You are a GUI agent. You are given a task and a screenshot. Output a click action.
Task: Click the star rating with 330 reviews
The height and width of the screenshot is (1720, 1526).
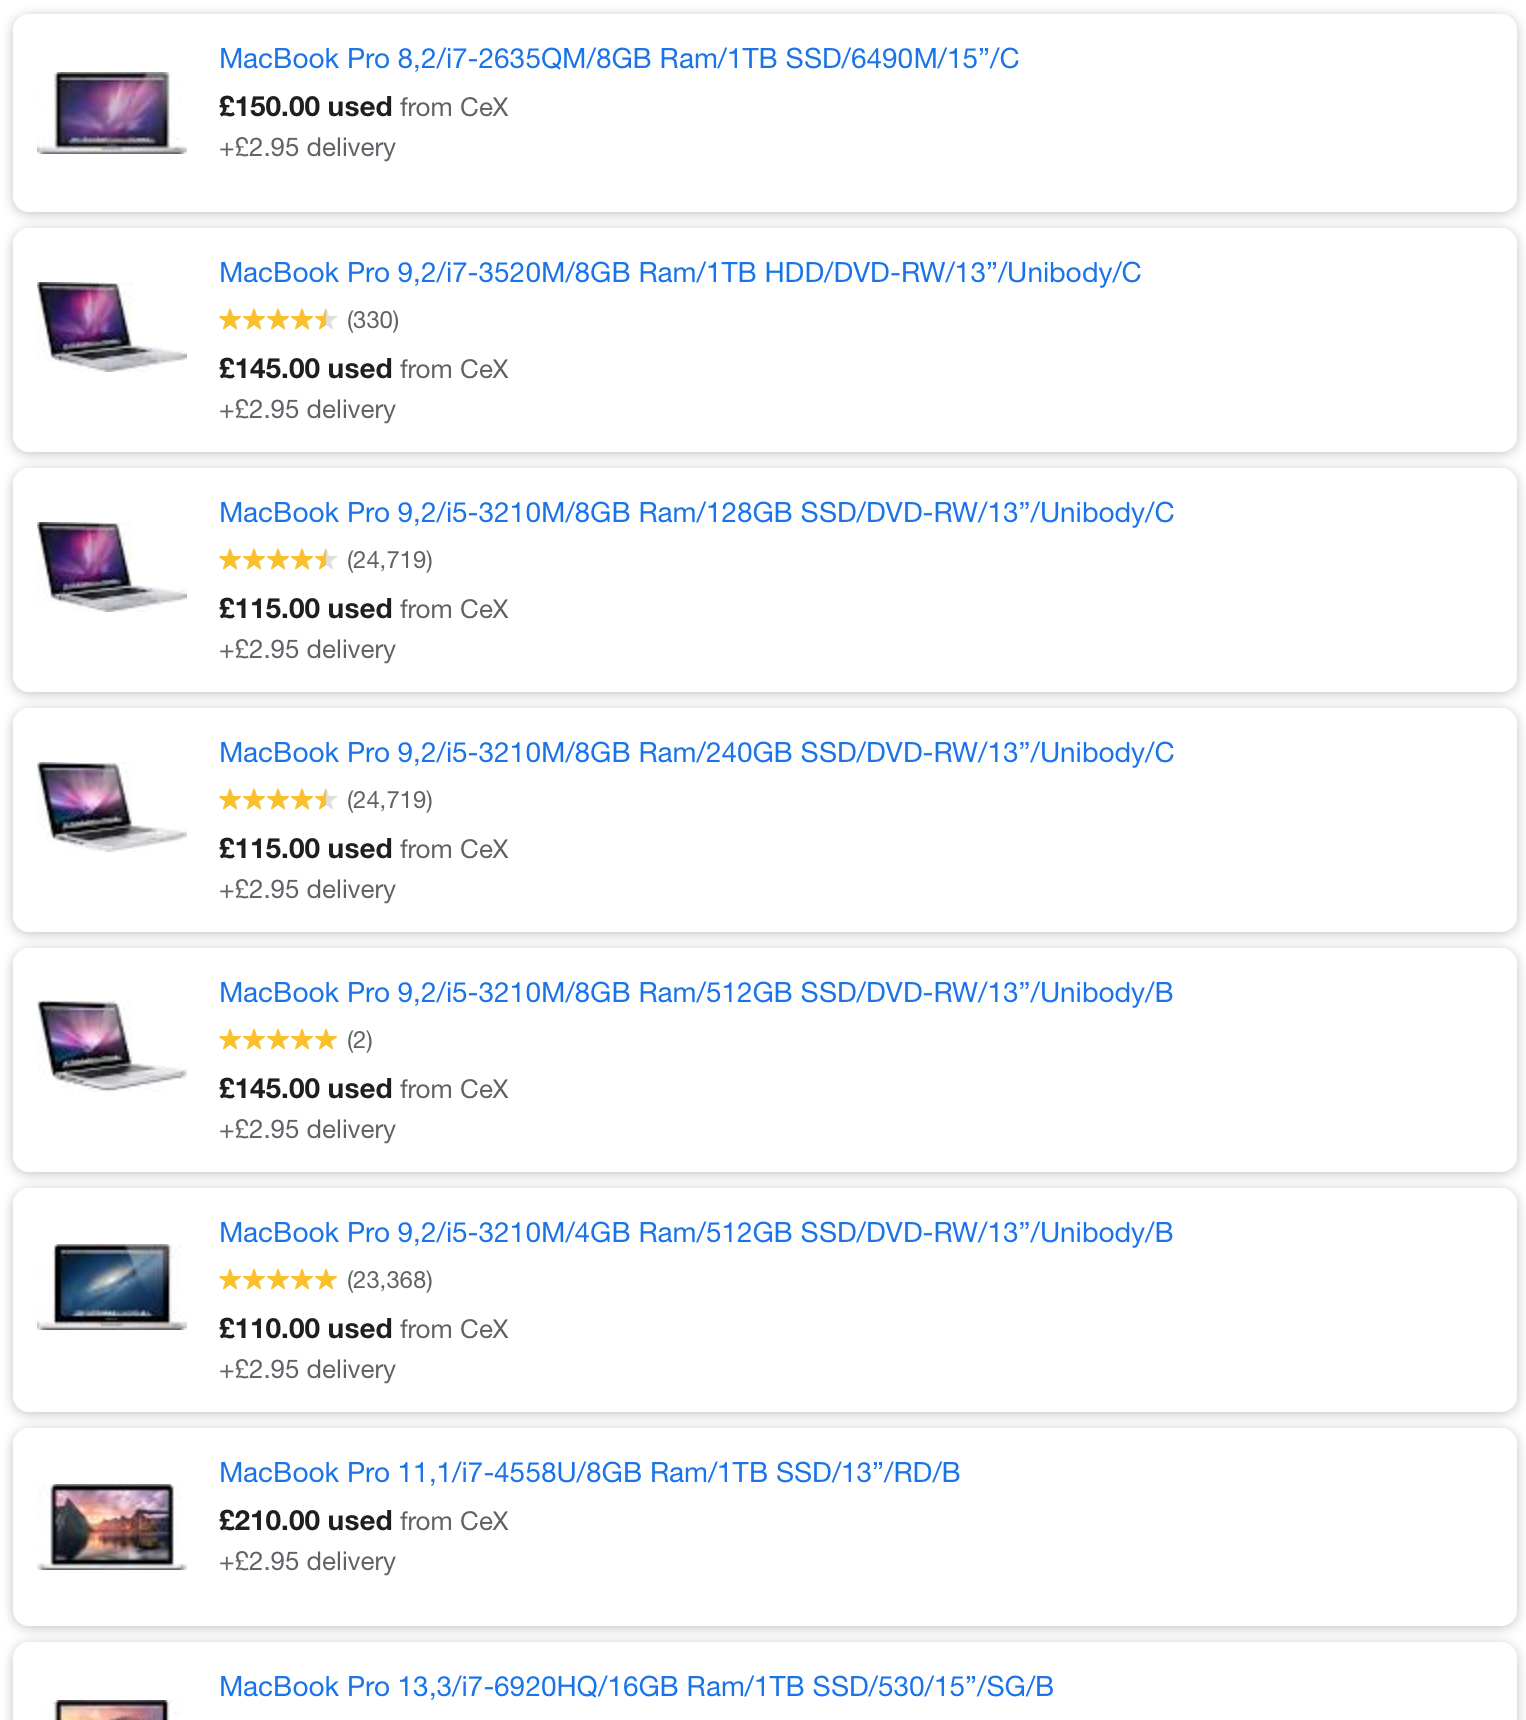278,320
